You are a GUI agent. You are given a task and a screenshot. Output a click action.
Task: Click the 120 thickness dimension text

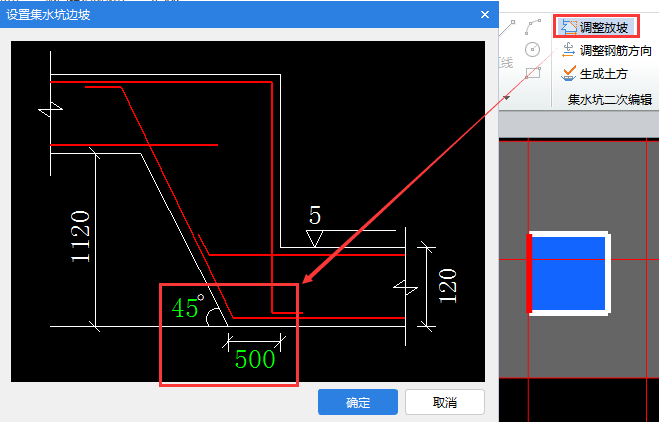448,286
